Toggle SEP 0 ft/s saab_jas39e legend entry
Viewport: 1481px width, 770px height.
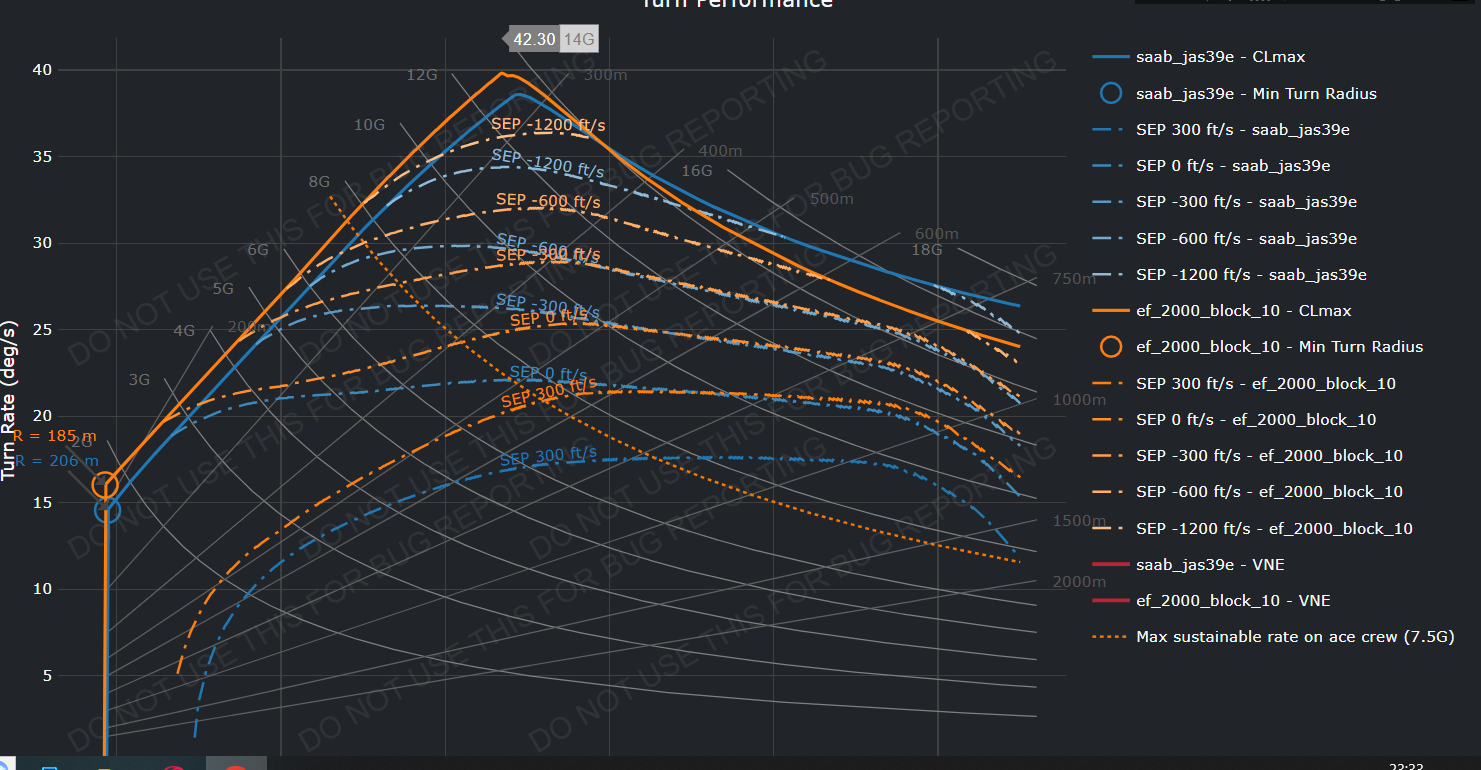[x=1232, y=166]
